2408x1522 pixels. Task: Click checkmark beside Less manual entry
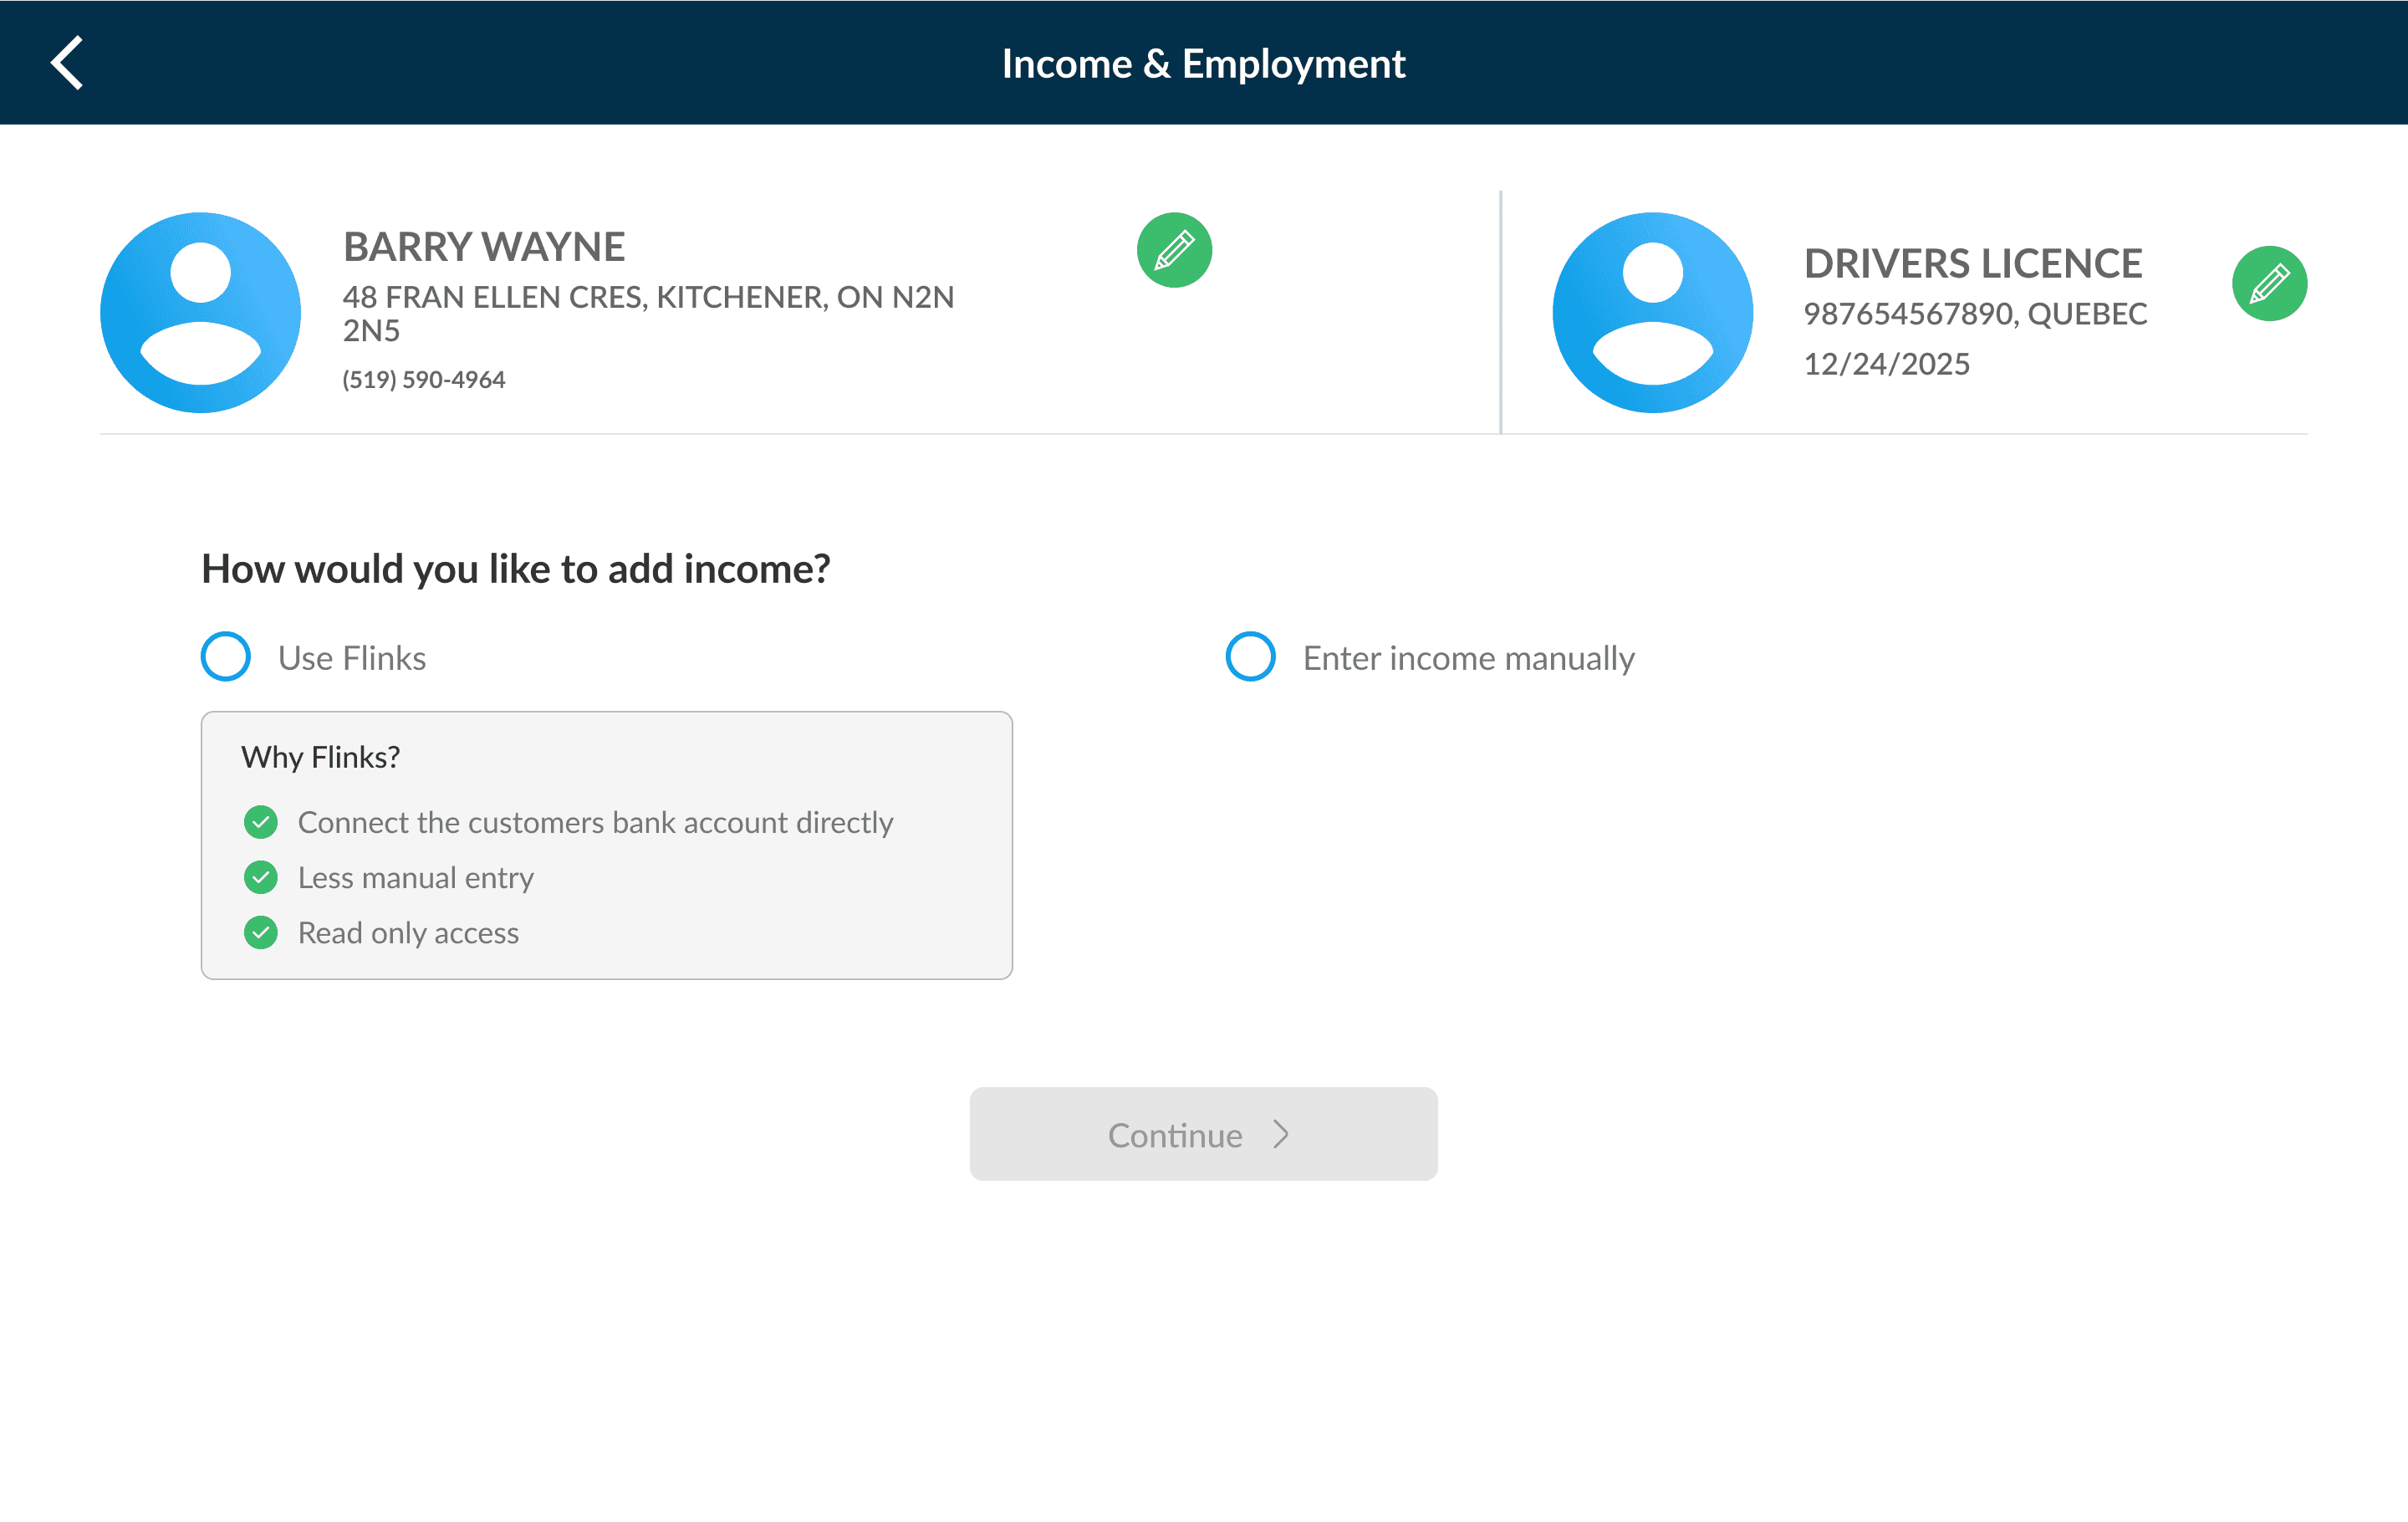[261, 877]
